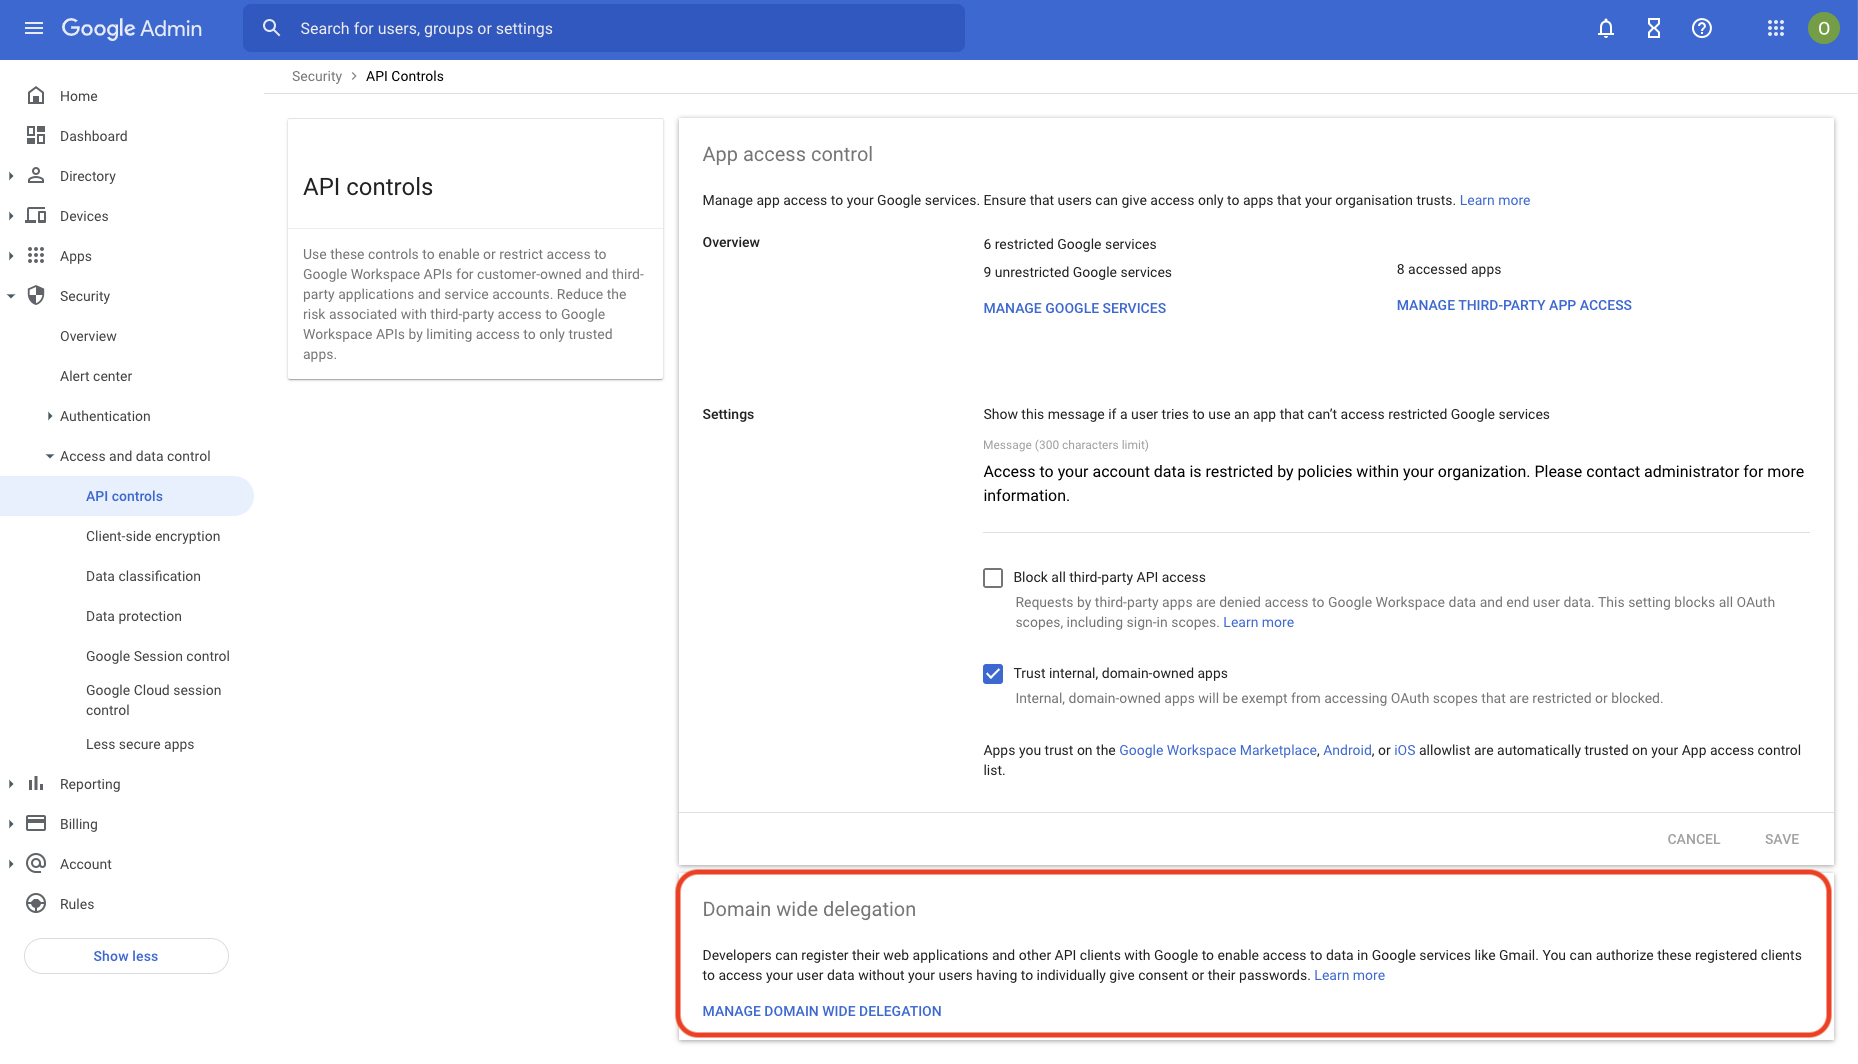Click the Rules icon in sidebar
Viewport: 1858px width, 1064px height.
(36, 903)
